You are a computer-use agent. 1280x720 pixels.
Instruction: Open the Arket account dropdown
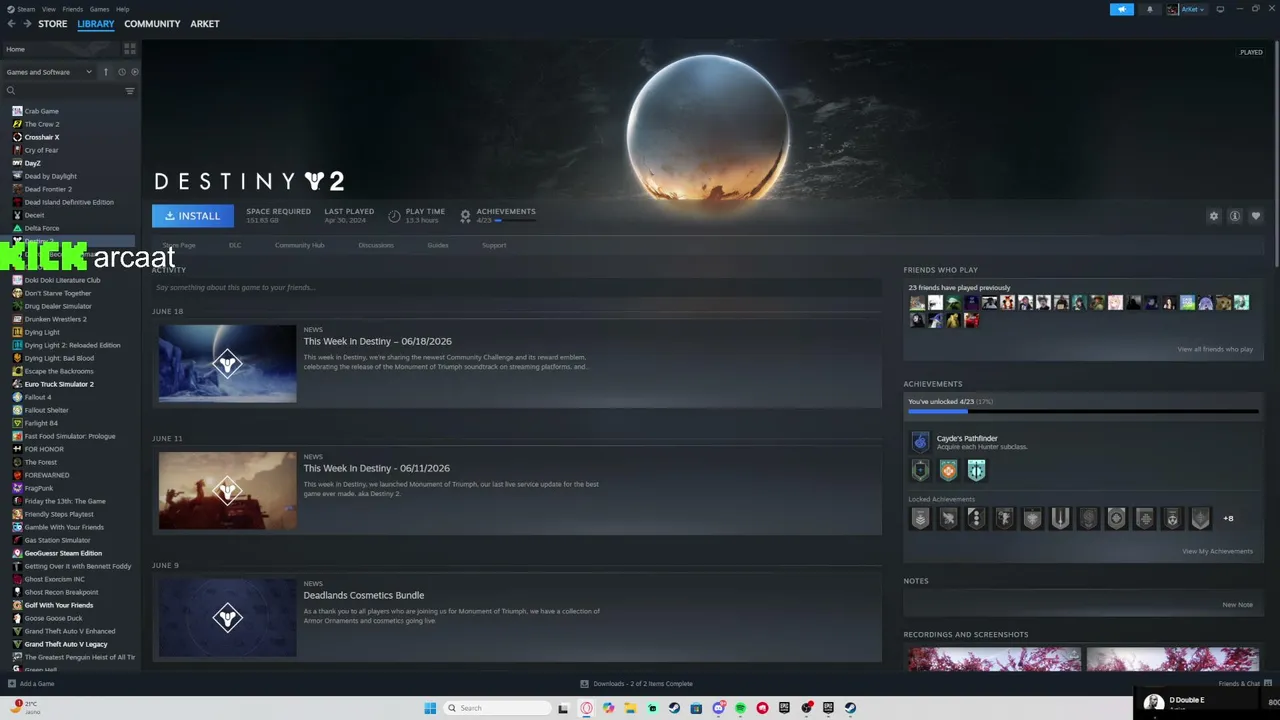click(1186, 9)
